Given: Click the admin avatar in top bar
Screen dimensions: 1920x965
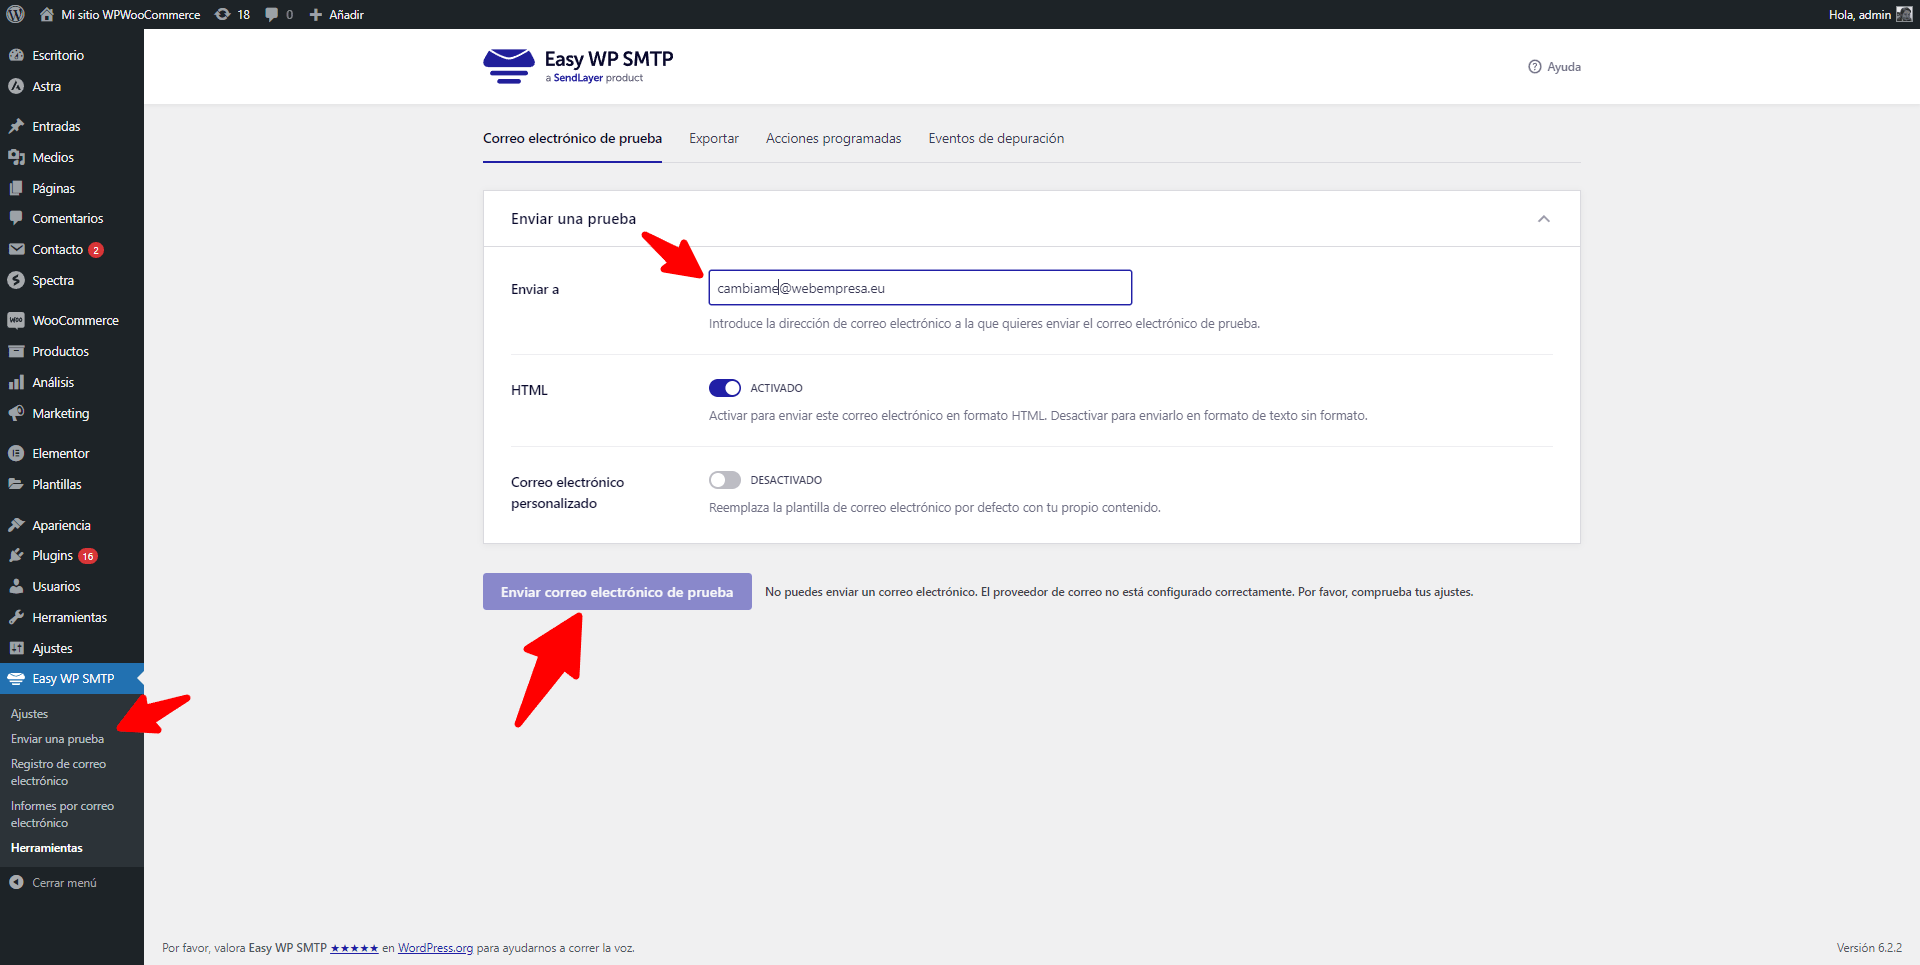Looking at the screenshot, I should pyautogui.click(x=1904, y=14).
